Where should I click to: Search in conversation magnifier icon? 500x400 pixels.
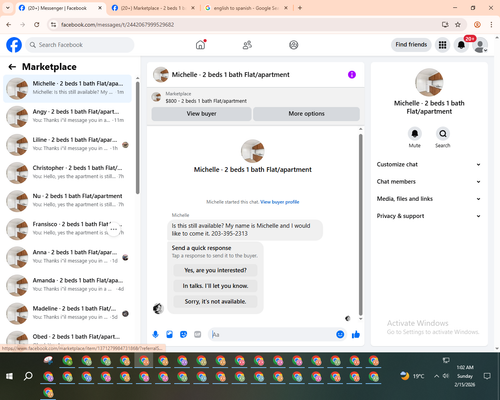click(x=443, y=134)
